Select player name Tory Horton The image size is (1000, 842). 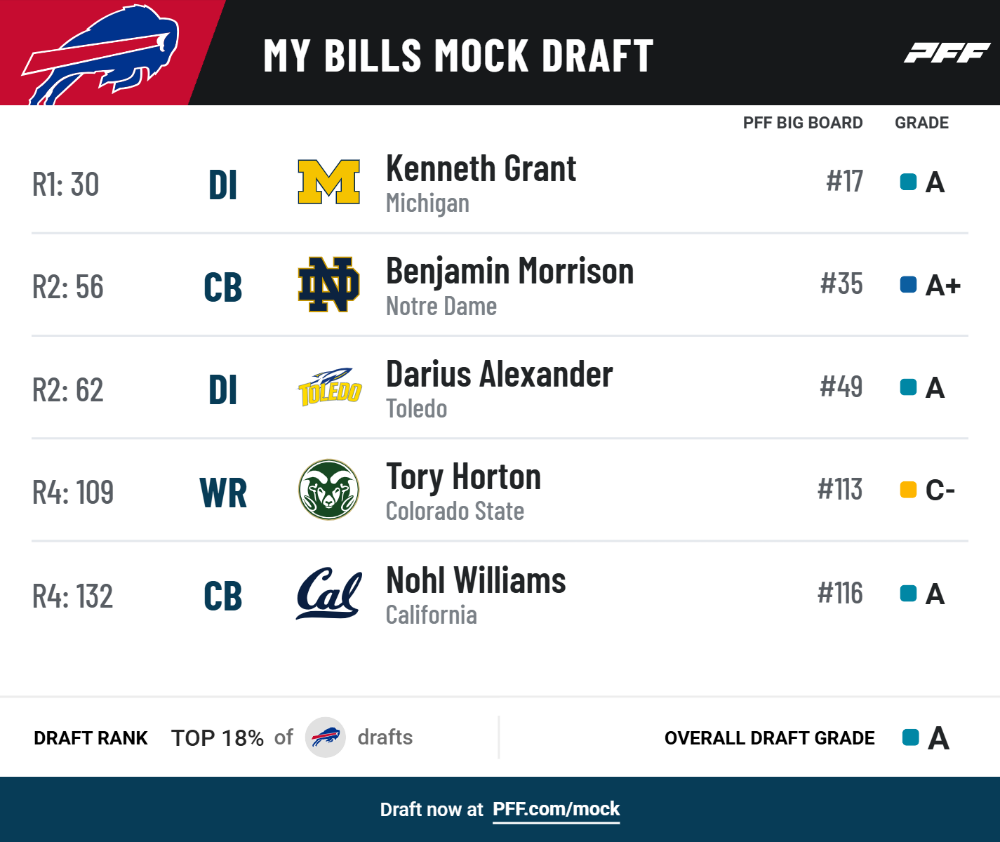pos(464,478)
